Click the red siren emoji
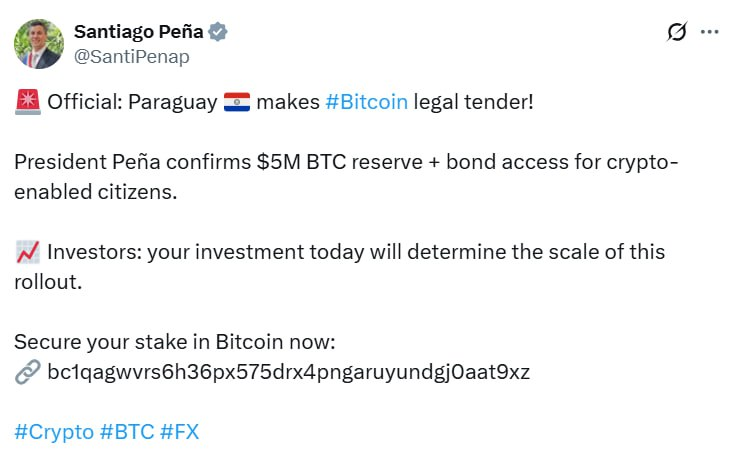This screenshot has width=742, height=452. [27, 102]
